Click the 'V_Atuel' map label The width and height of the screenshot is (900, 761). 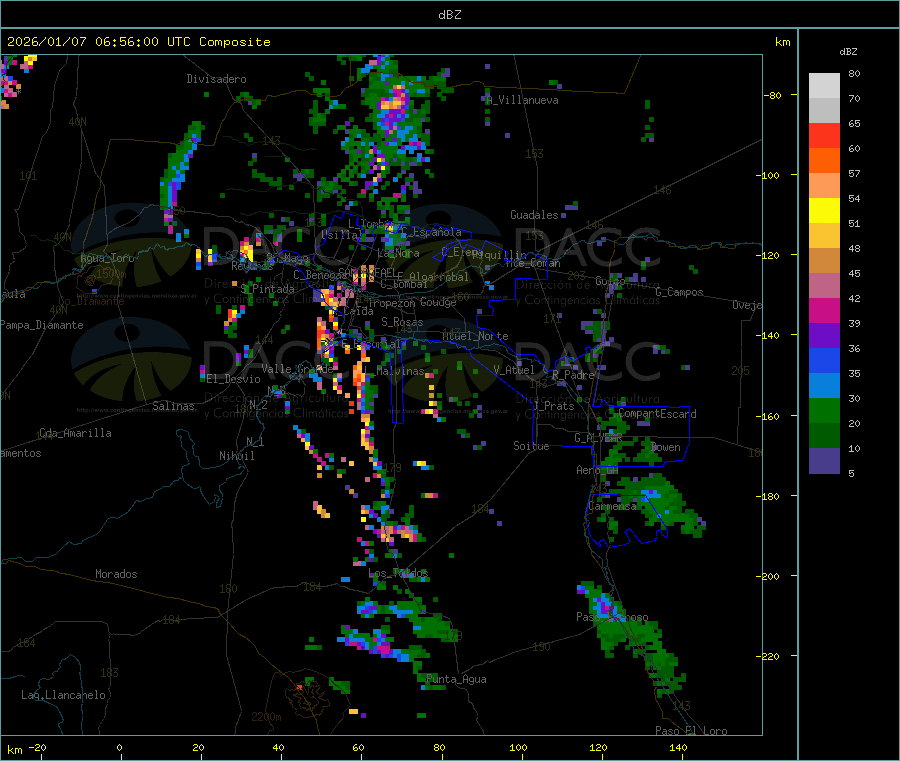(x=514, y=370)
